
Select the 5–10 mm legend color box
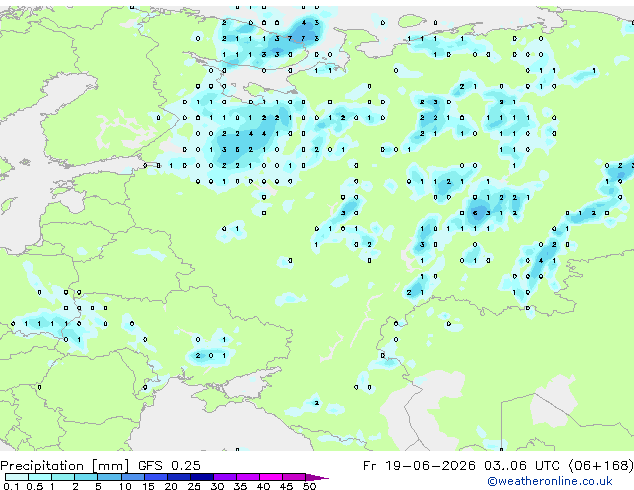point(109,477)
